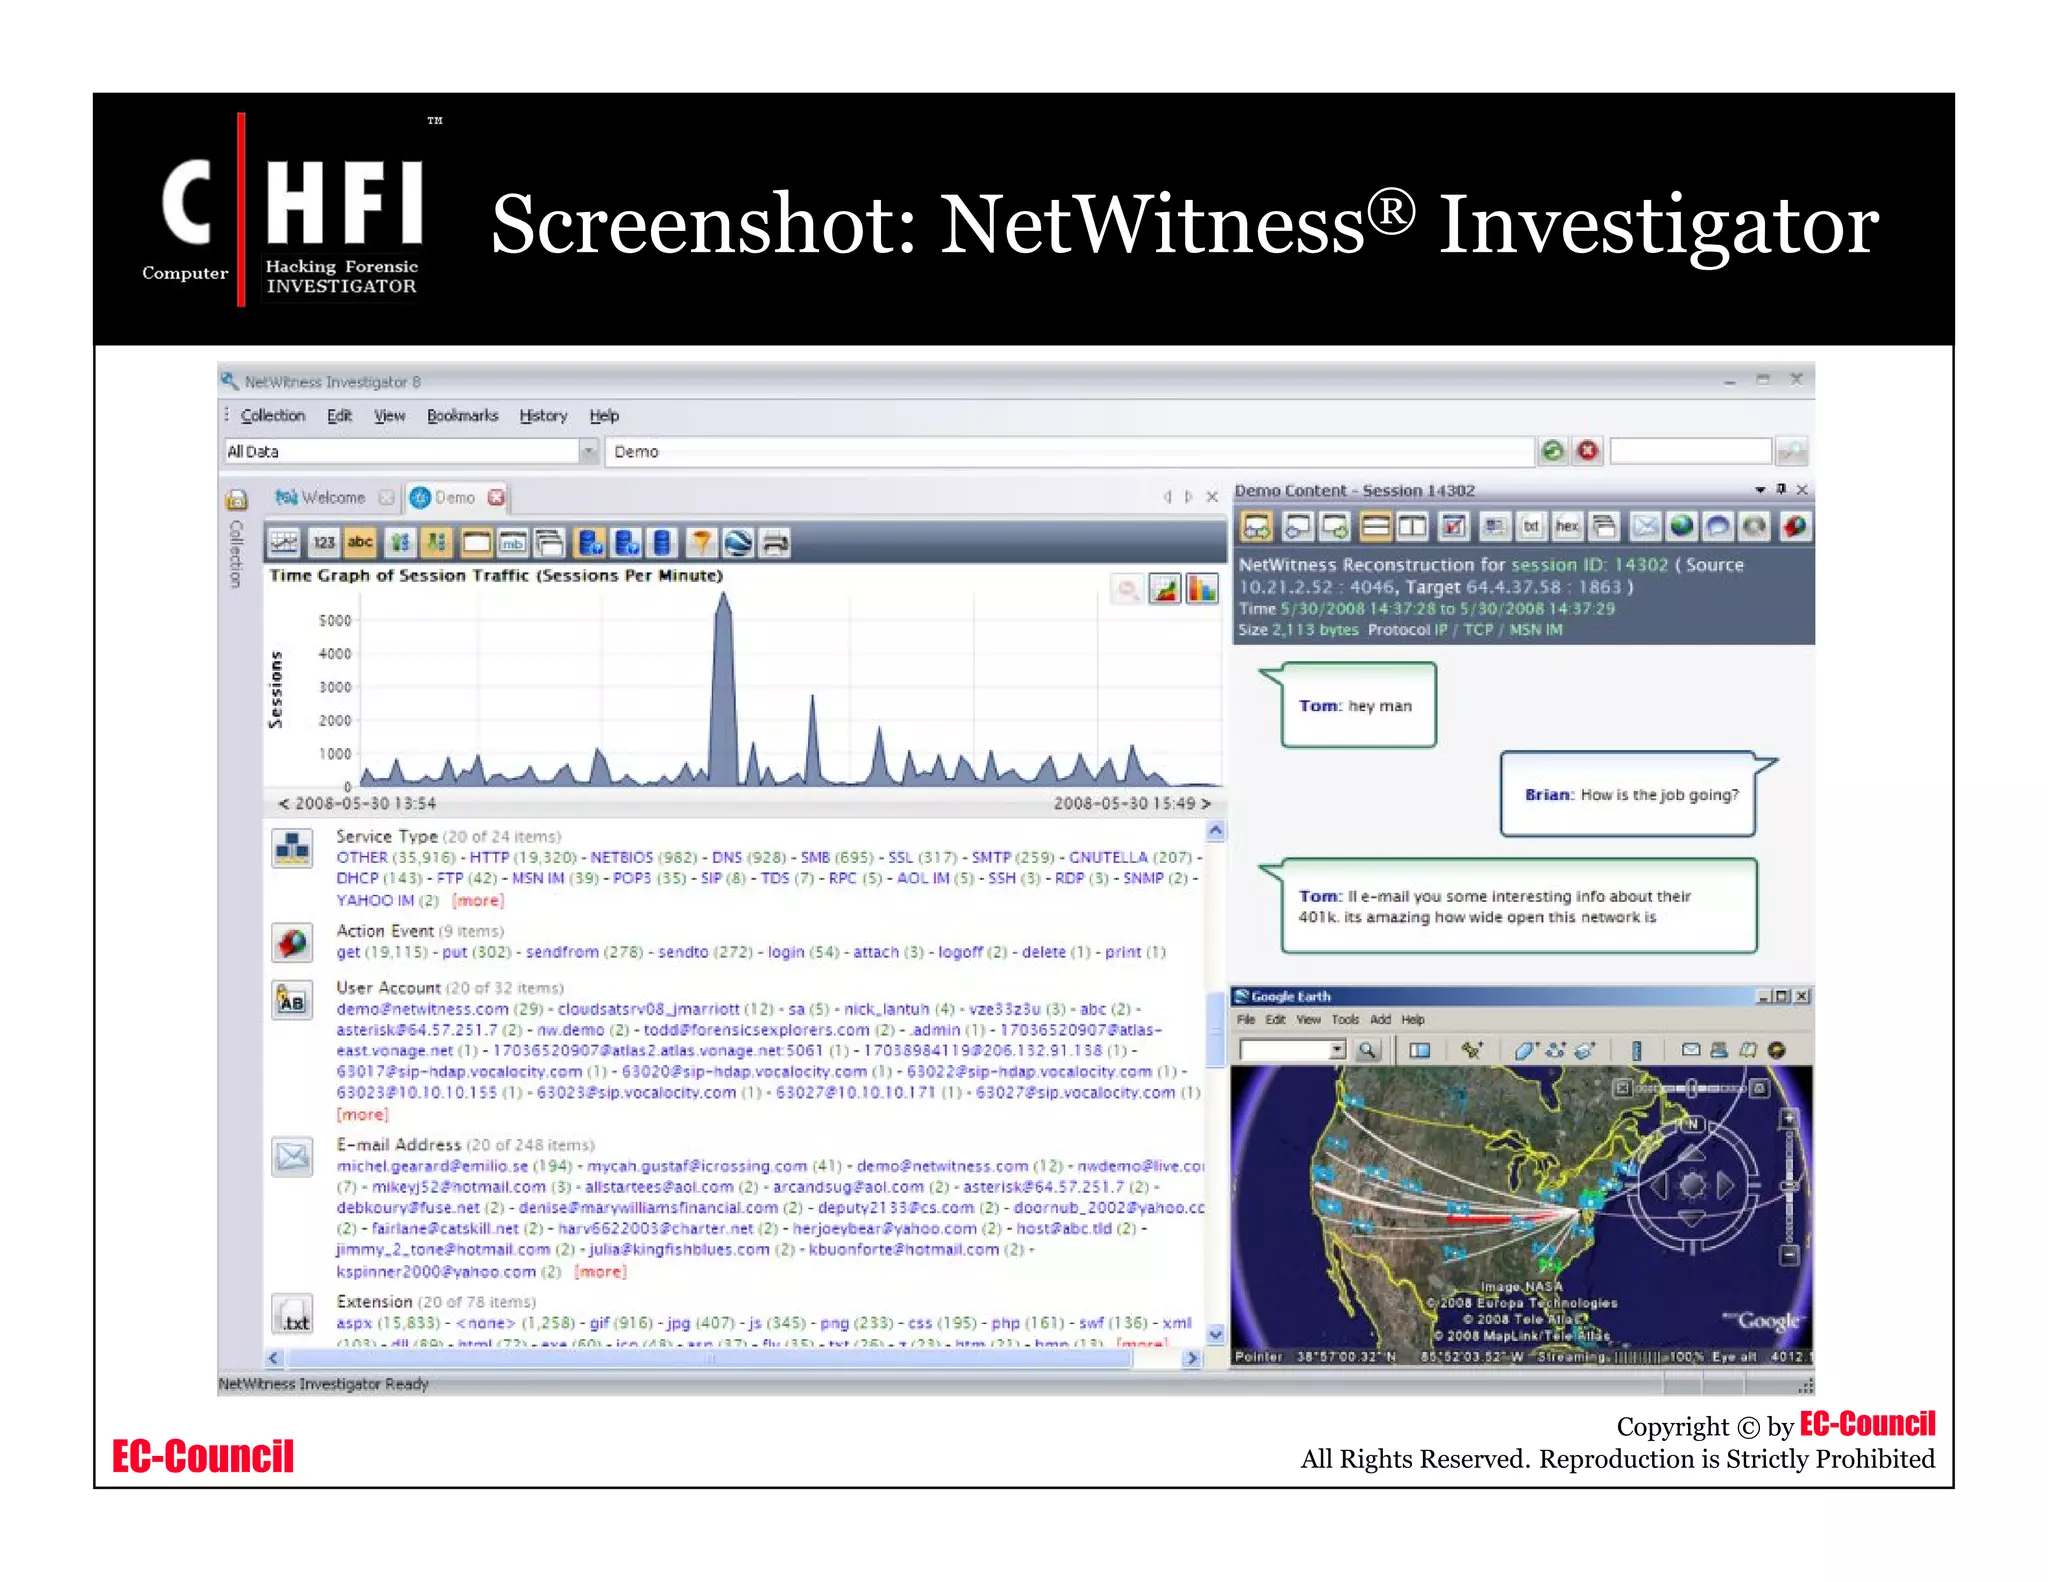The image size is (2048, 1582).
Task: Switch to the Welcome tab
Action: point(333,498)
